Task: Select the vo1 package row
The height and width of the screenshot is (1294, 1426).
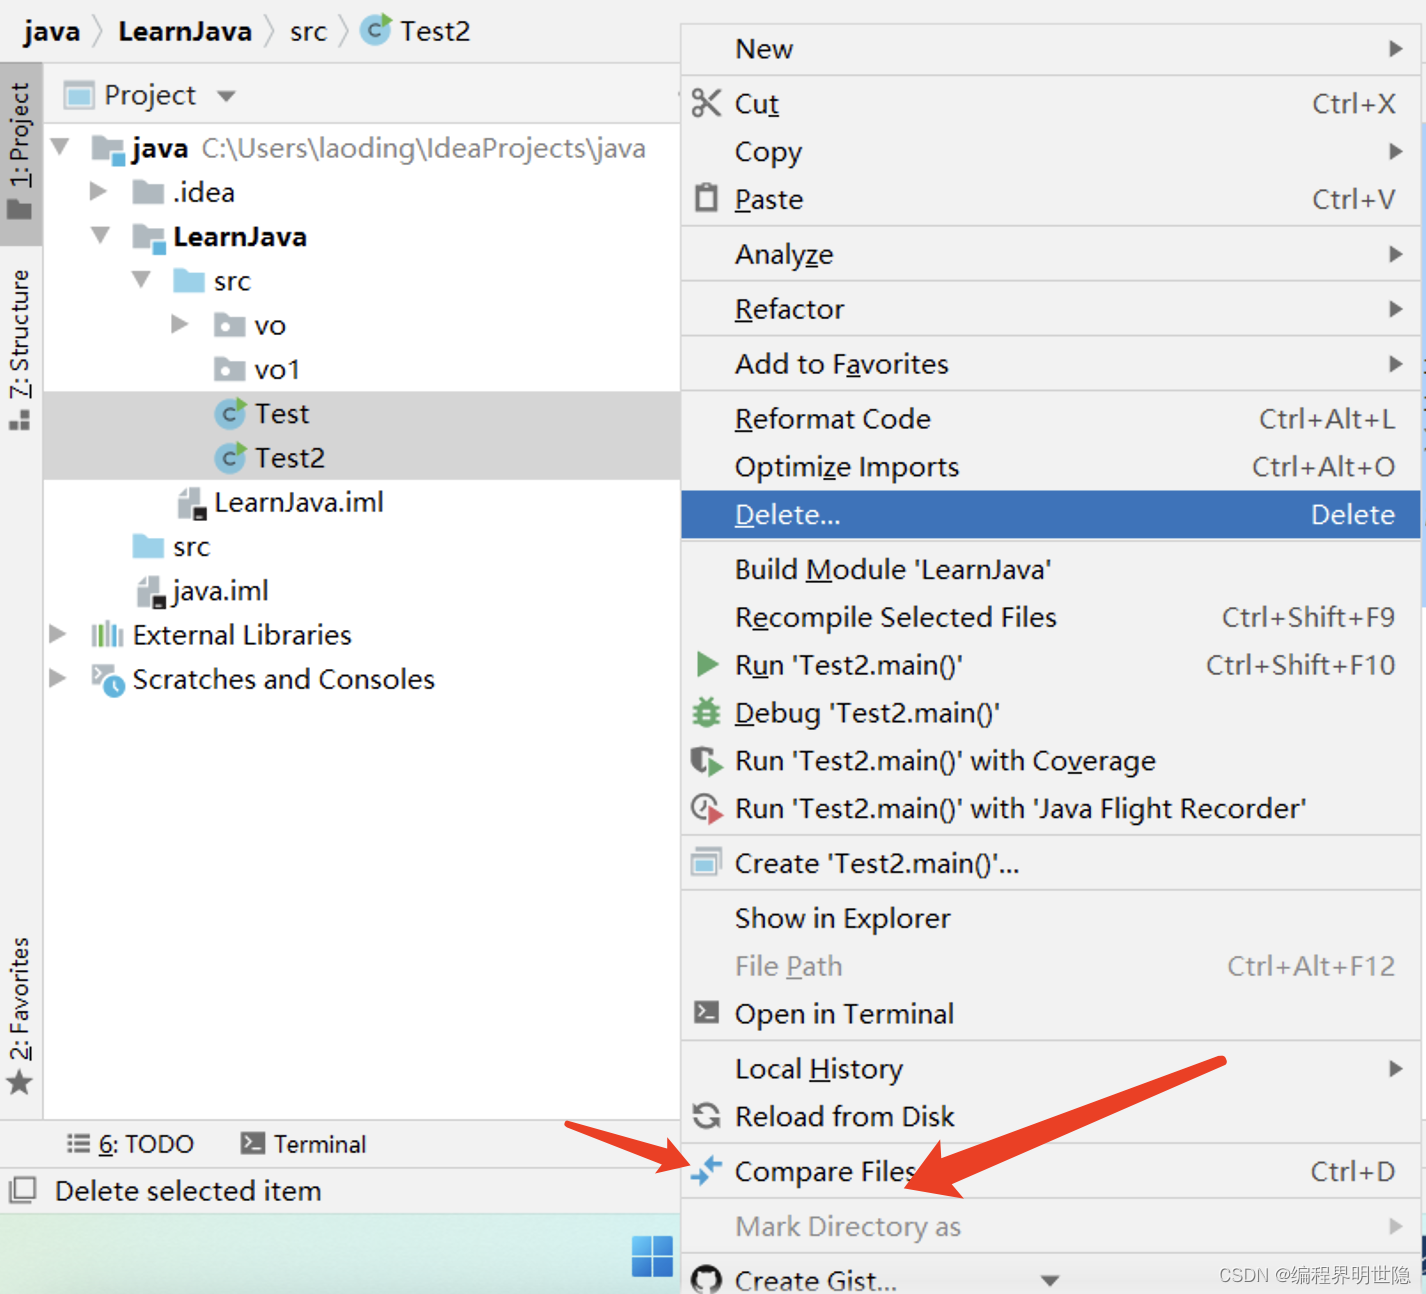Action: tap(362, 369)
